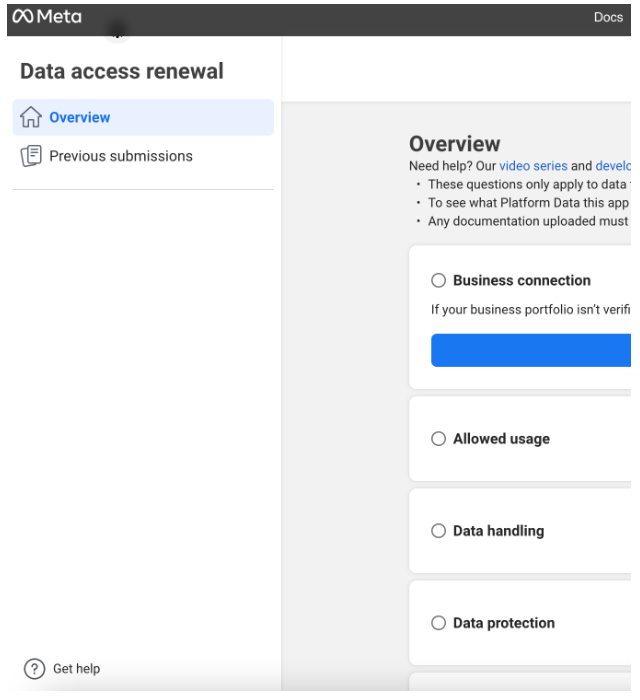
Task: Open the Business connection section heading
Action: 522,280
